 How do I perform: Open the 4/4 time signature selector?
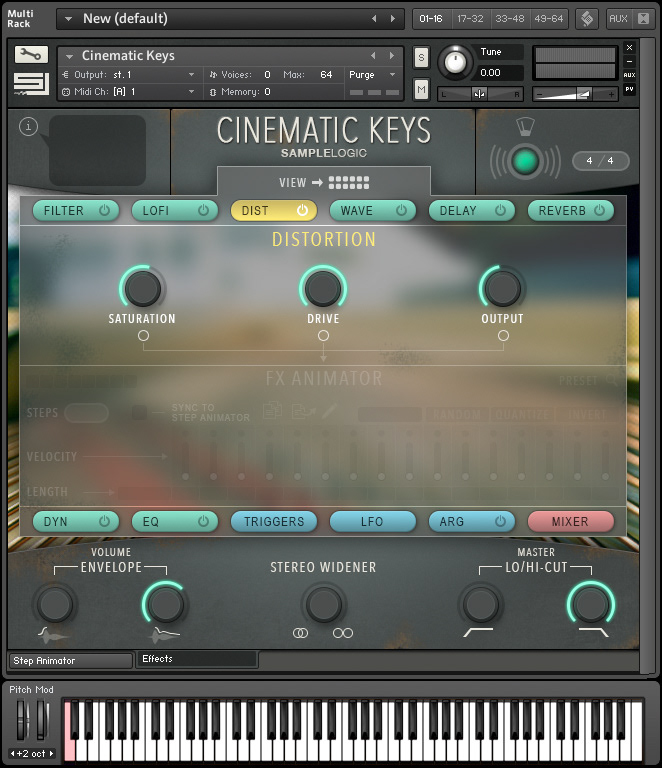pos(600,161)
